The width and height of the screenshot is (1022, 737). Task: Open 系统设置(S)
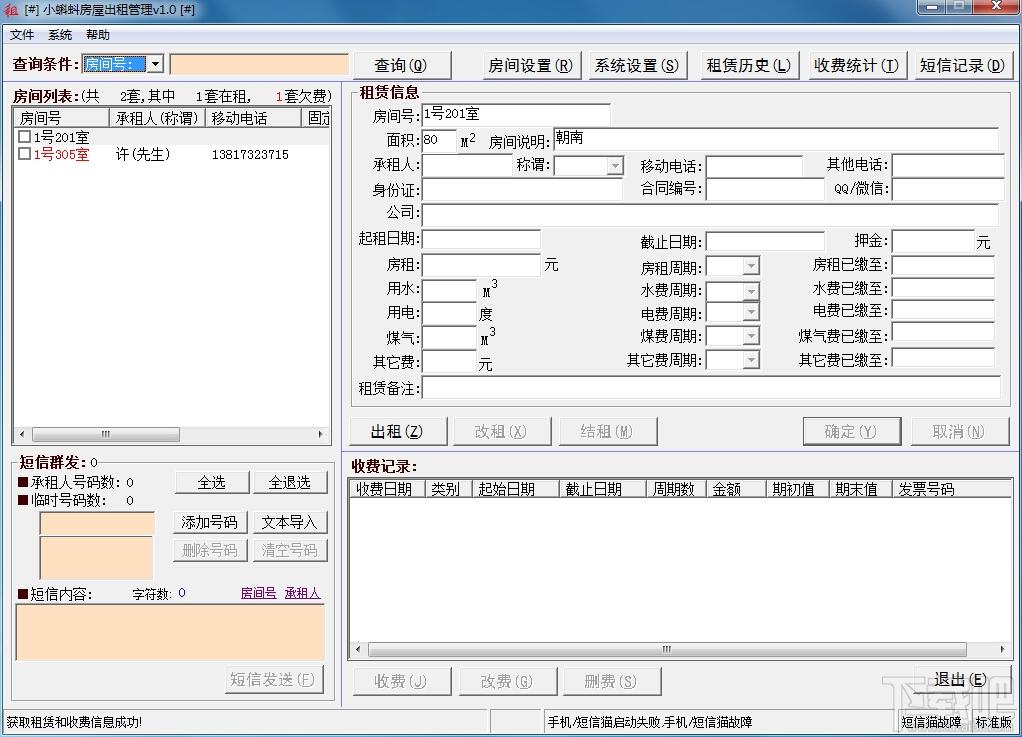636,65
